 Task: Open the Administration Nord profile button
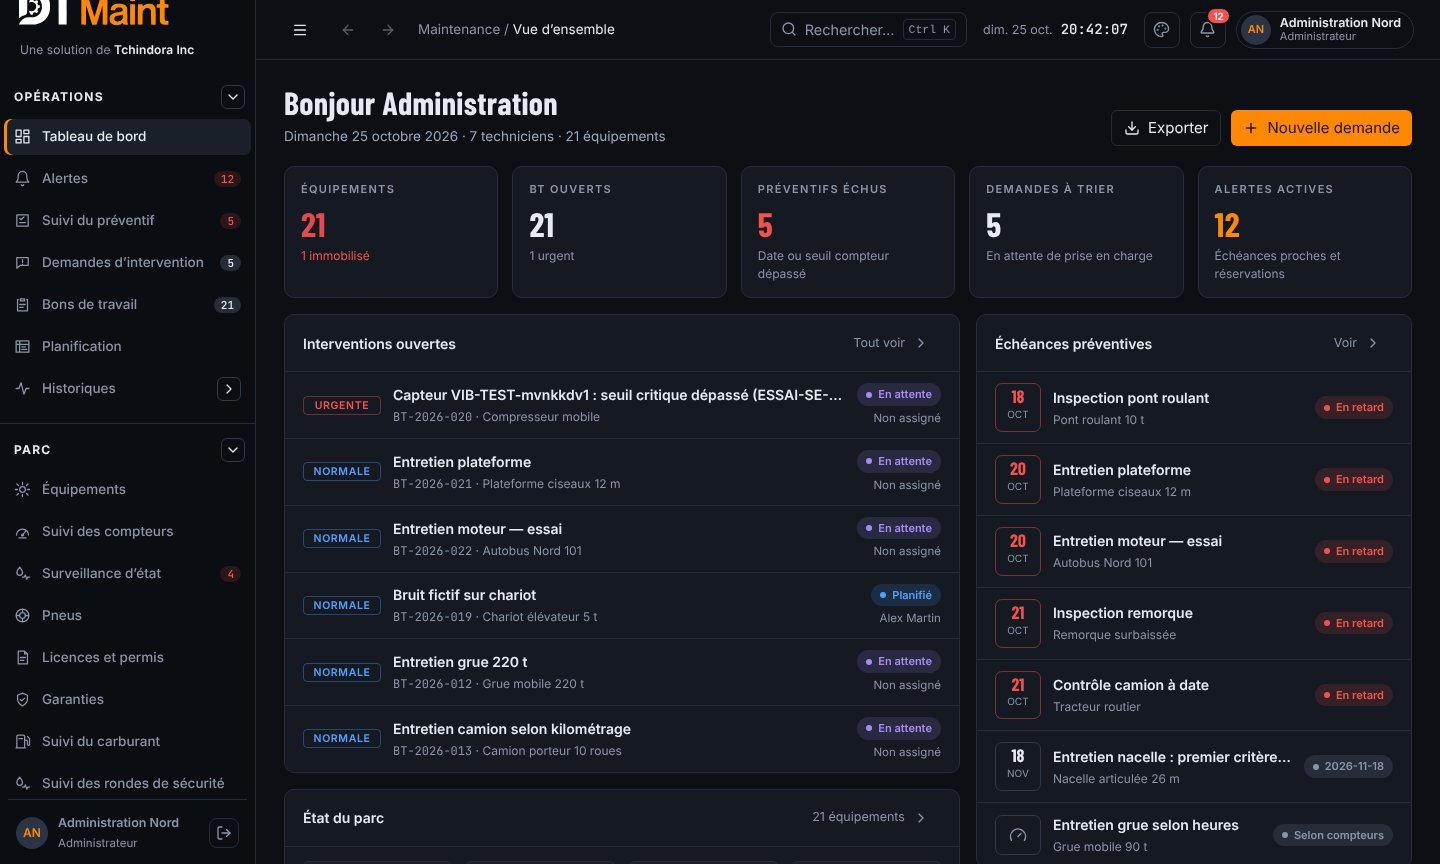(x=1325, y=30)
